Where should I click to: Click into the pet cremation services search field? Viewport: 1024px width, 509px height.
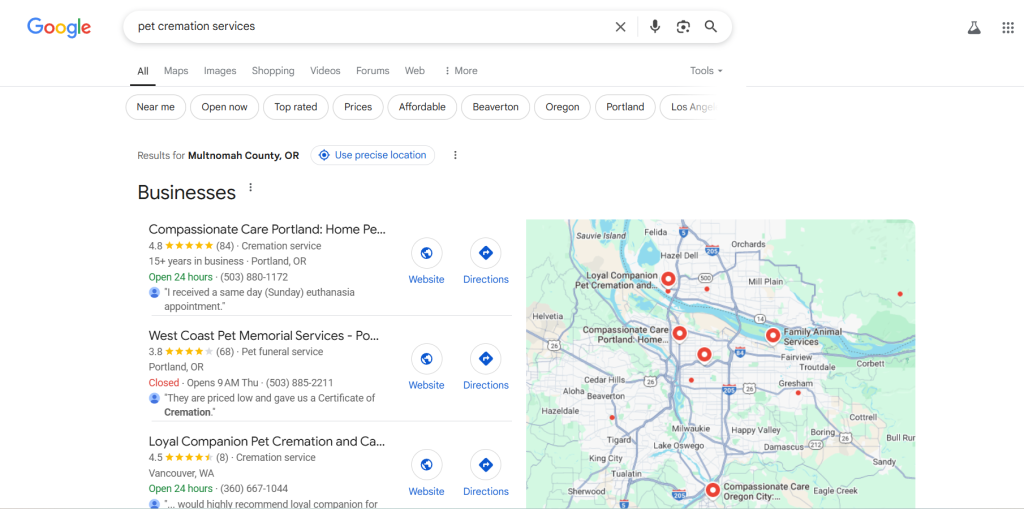[x=366, y=27]
